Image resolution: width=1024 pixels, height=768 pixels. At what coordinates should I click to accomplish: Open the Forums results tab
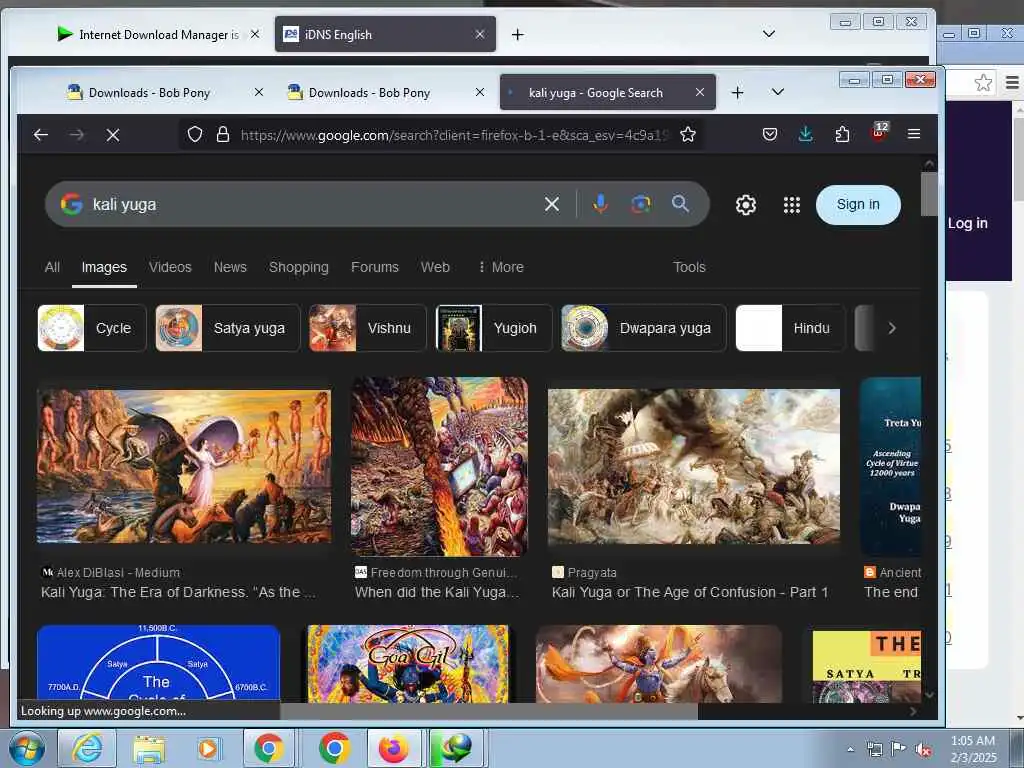point(375,267)
